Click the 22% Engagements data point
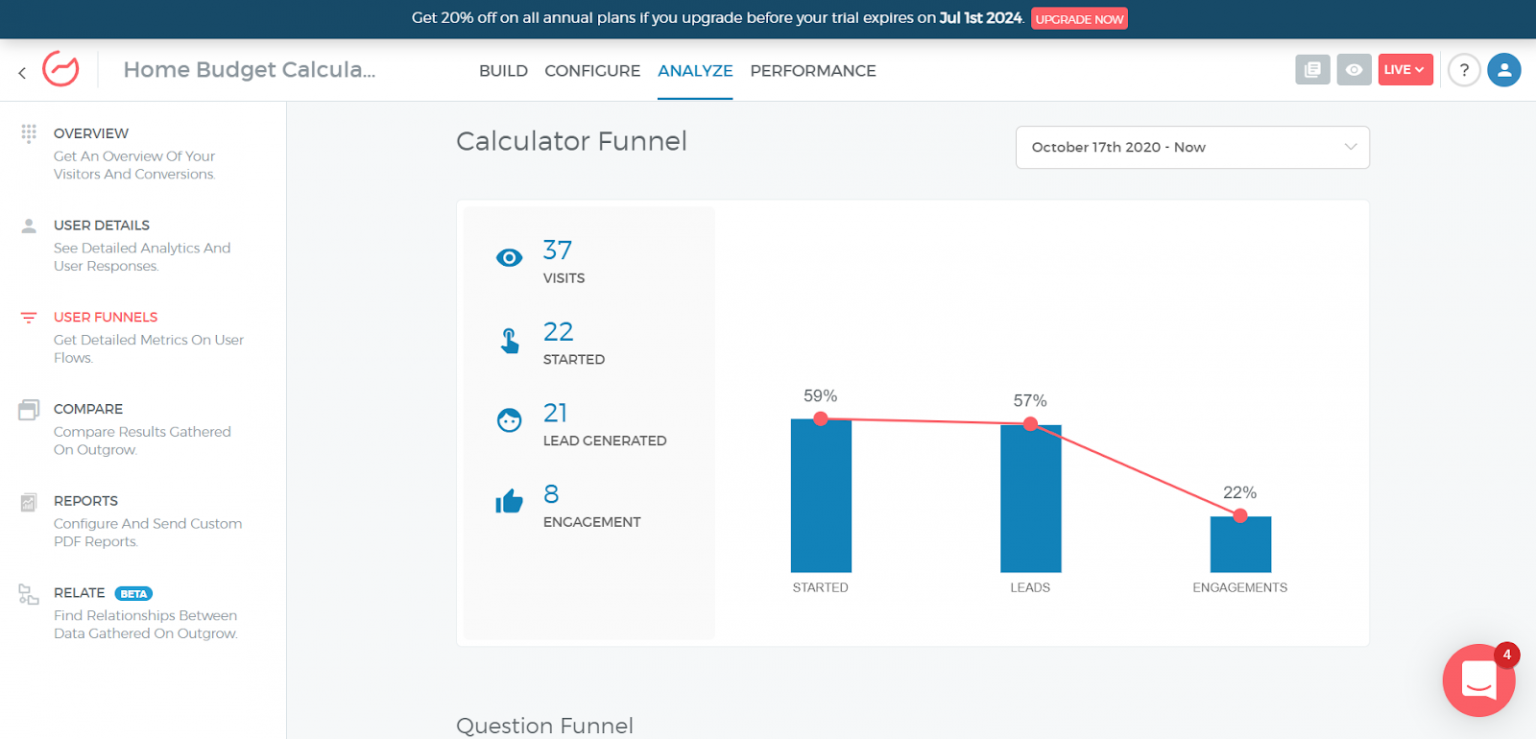Image resolution: width=1536 pixels, height=739 pixels. (1240, 516)
